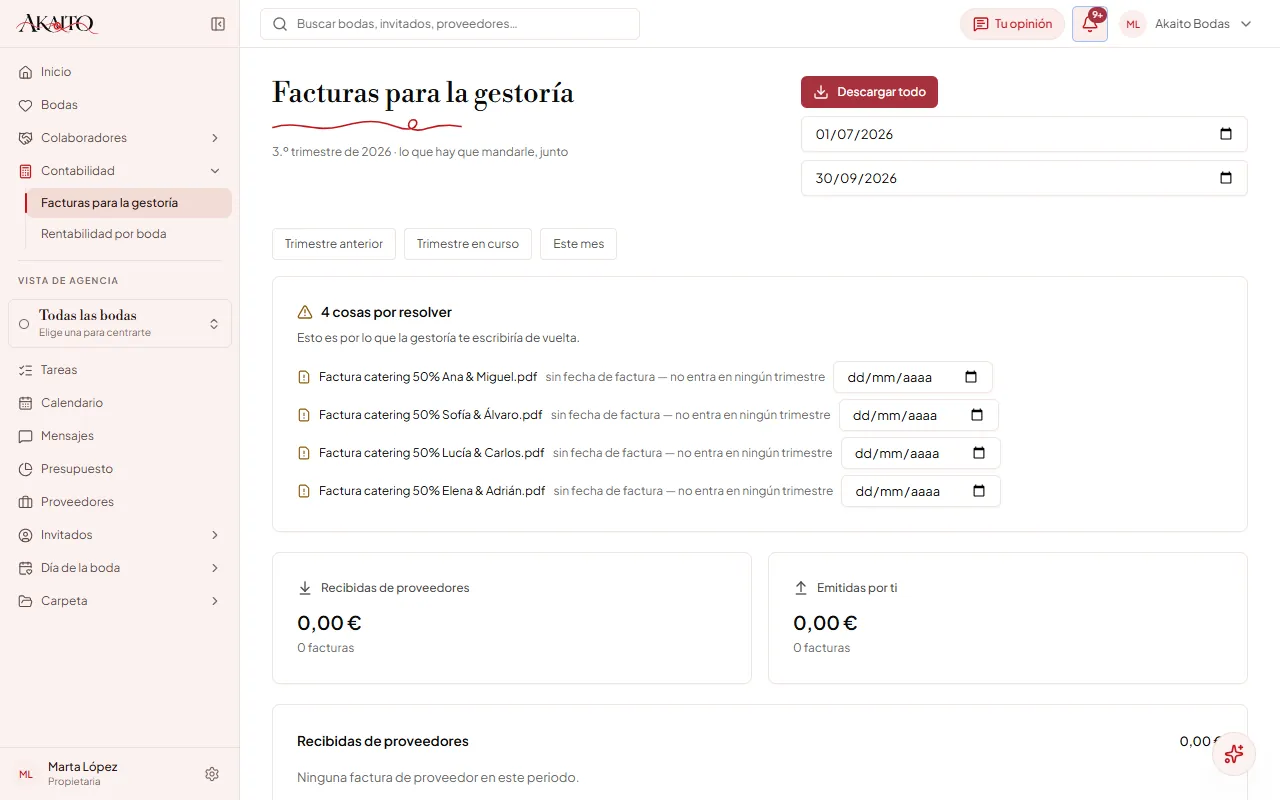Click the Descargar todo button
Screen dimensions: 1280x800
coord(869,92)
